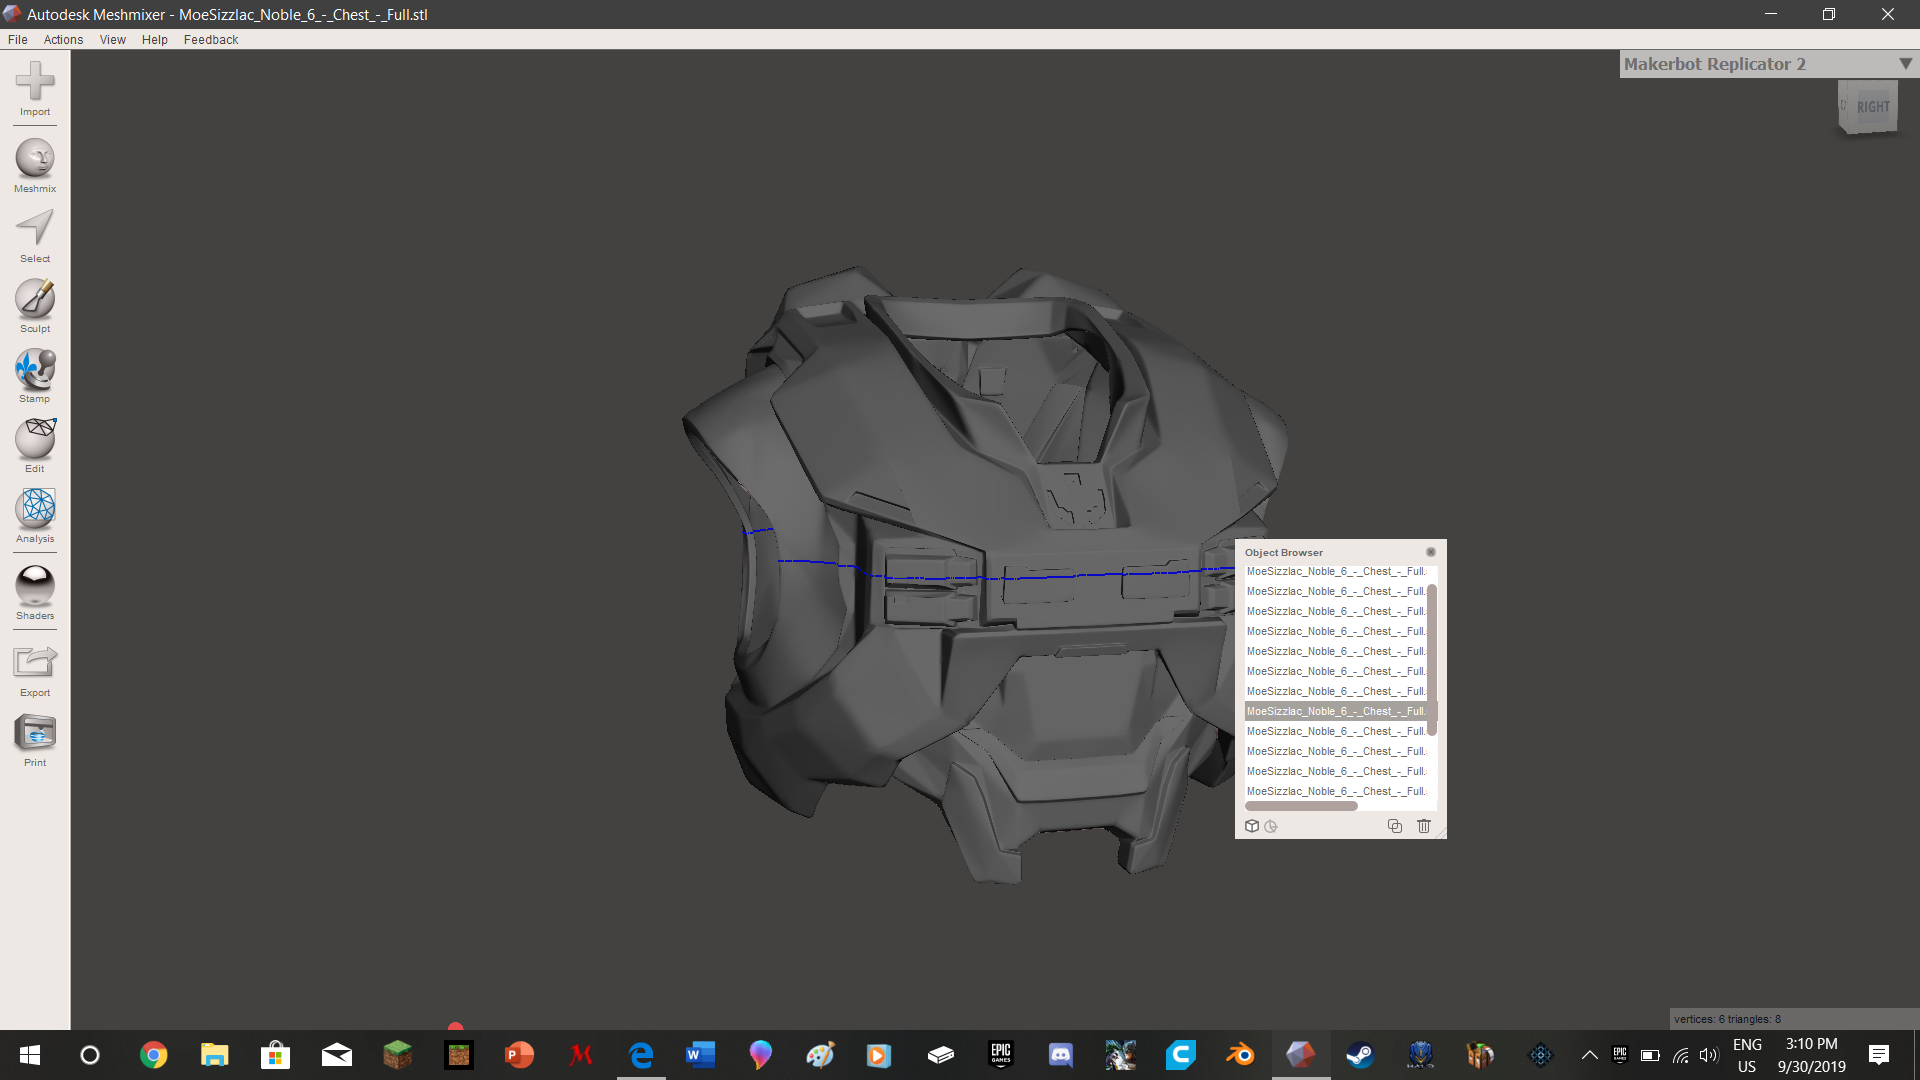The width and height of the screenshot is (1920, 1080).
Task: Click duplicate object icon in Object Browser
Action: (1395, 826)
